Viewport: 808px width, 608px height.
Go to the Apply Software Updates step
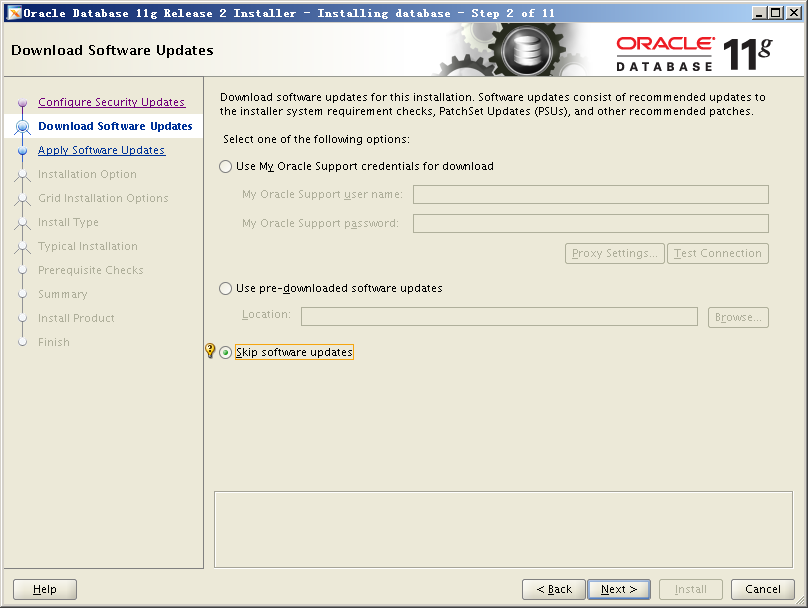pos(101,150)
